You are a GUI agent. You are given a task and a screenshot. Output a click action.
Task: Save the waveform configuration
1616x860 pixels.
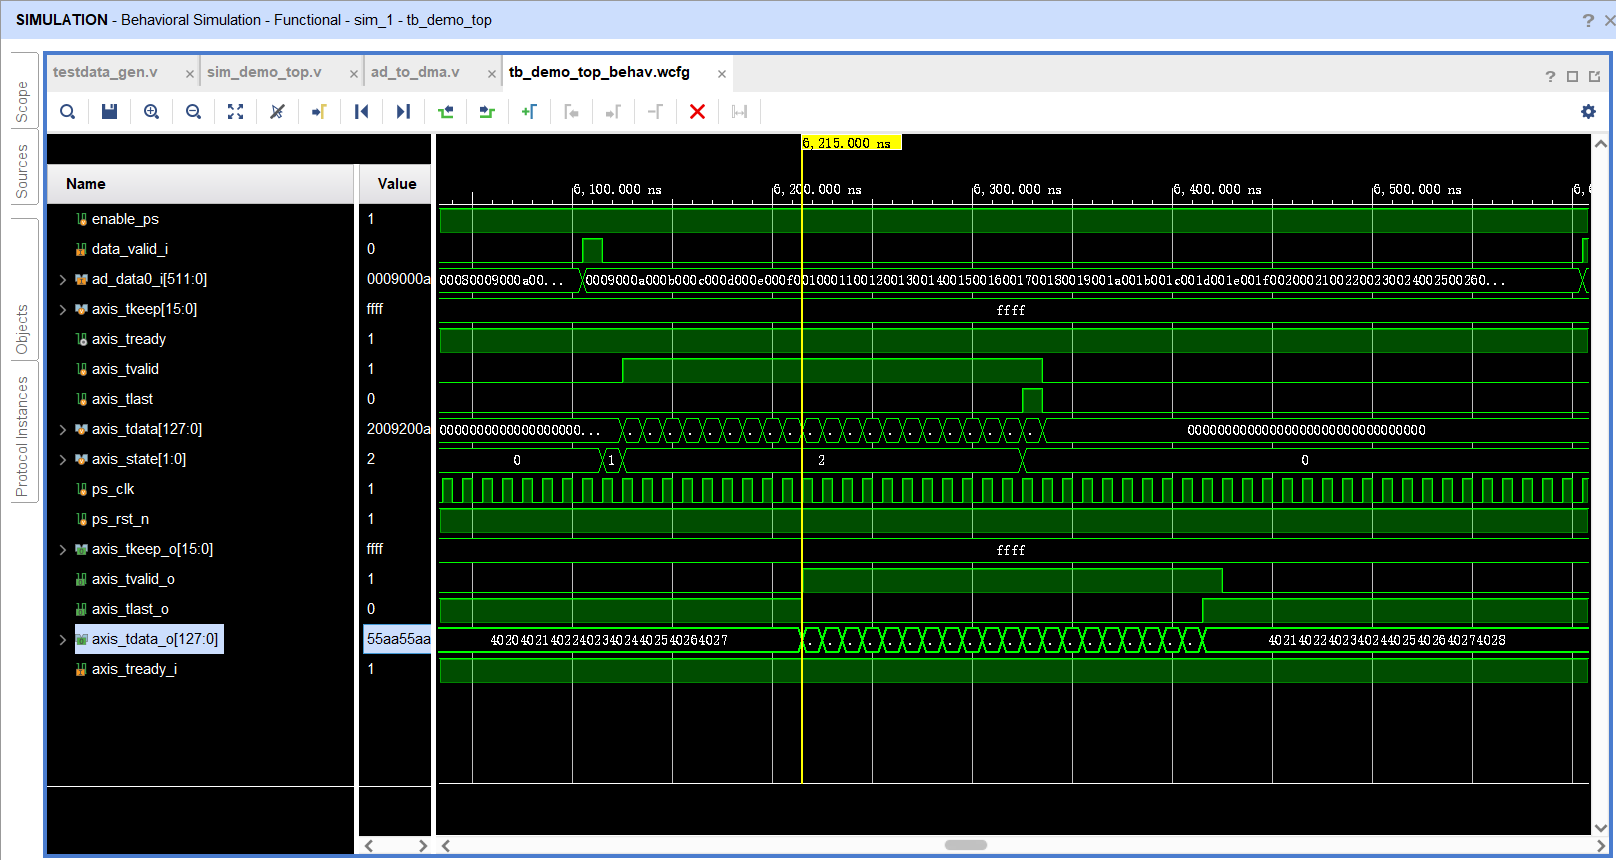(x=110, y=112)
